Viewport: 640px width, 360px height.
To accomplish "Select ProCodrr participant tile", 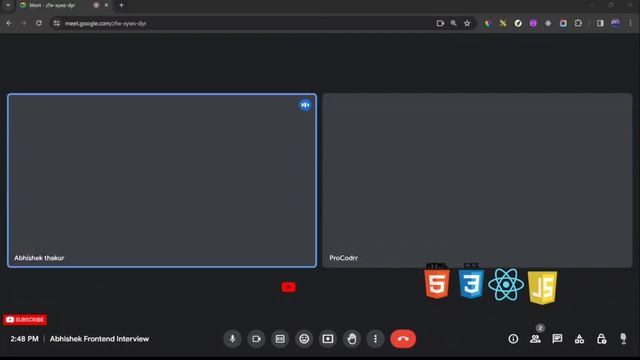I will [x=477, y=180].
